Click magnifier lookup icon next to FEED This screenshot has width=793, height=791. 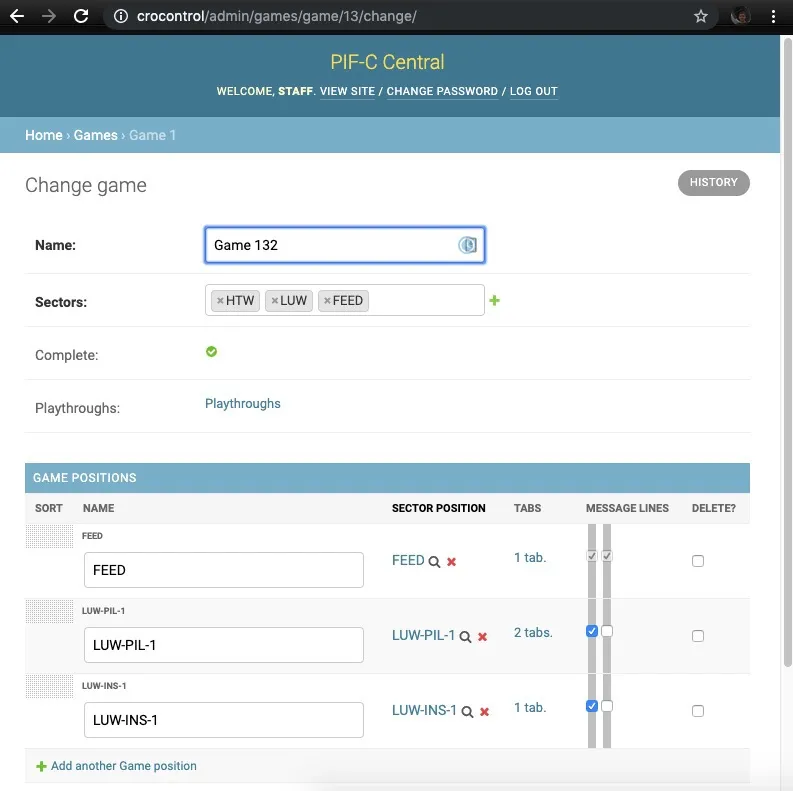(435, 562)
